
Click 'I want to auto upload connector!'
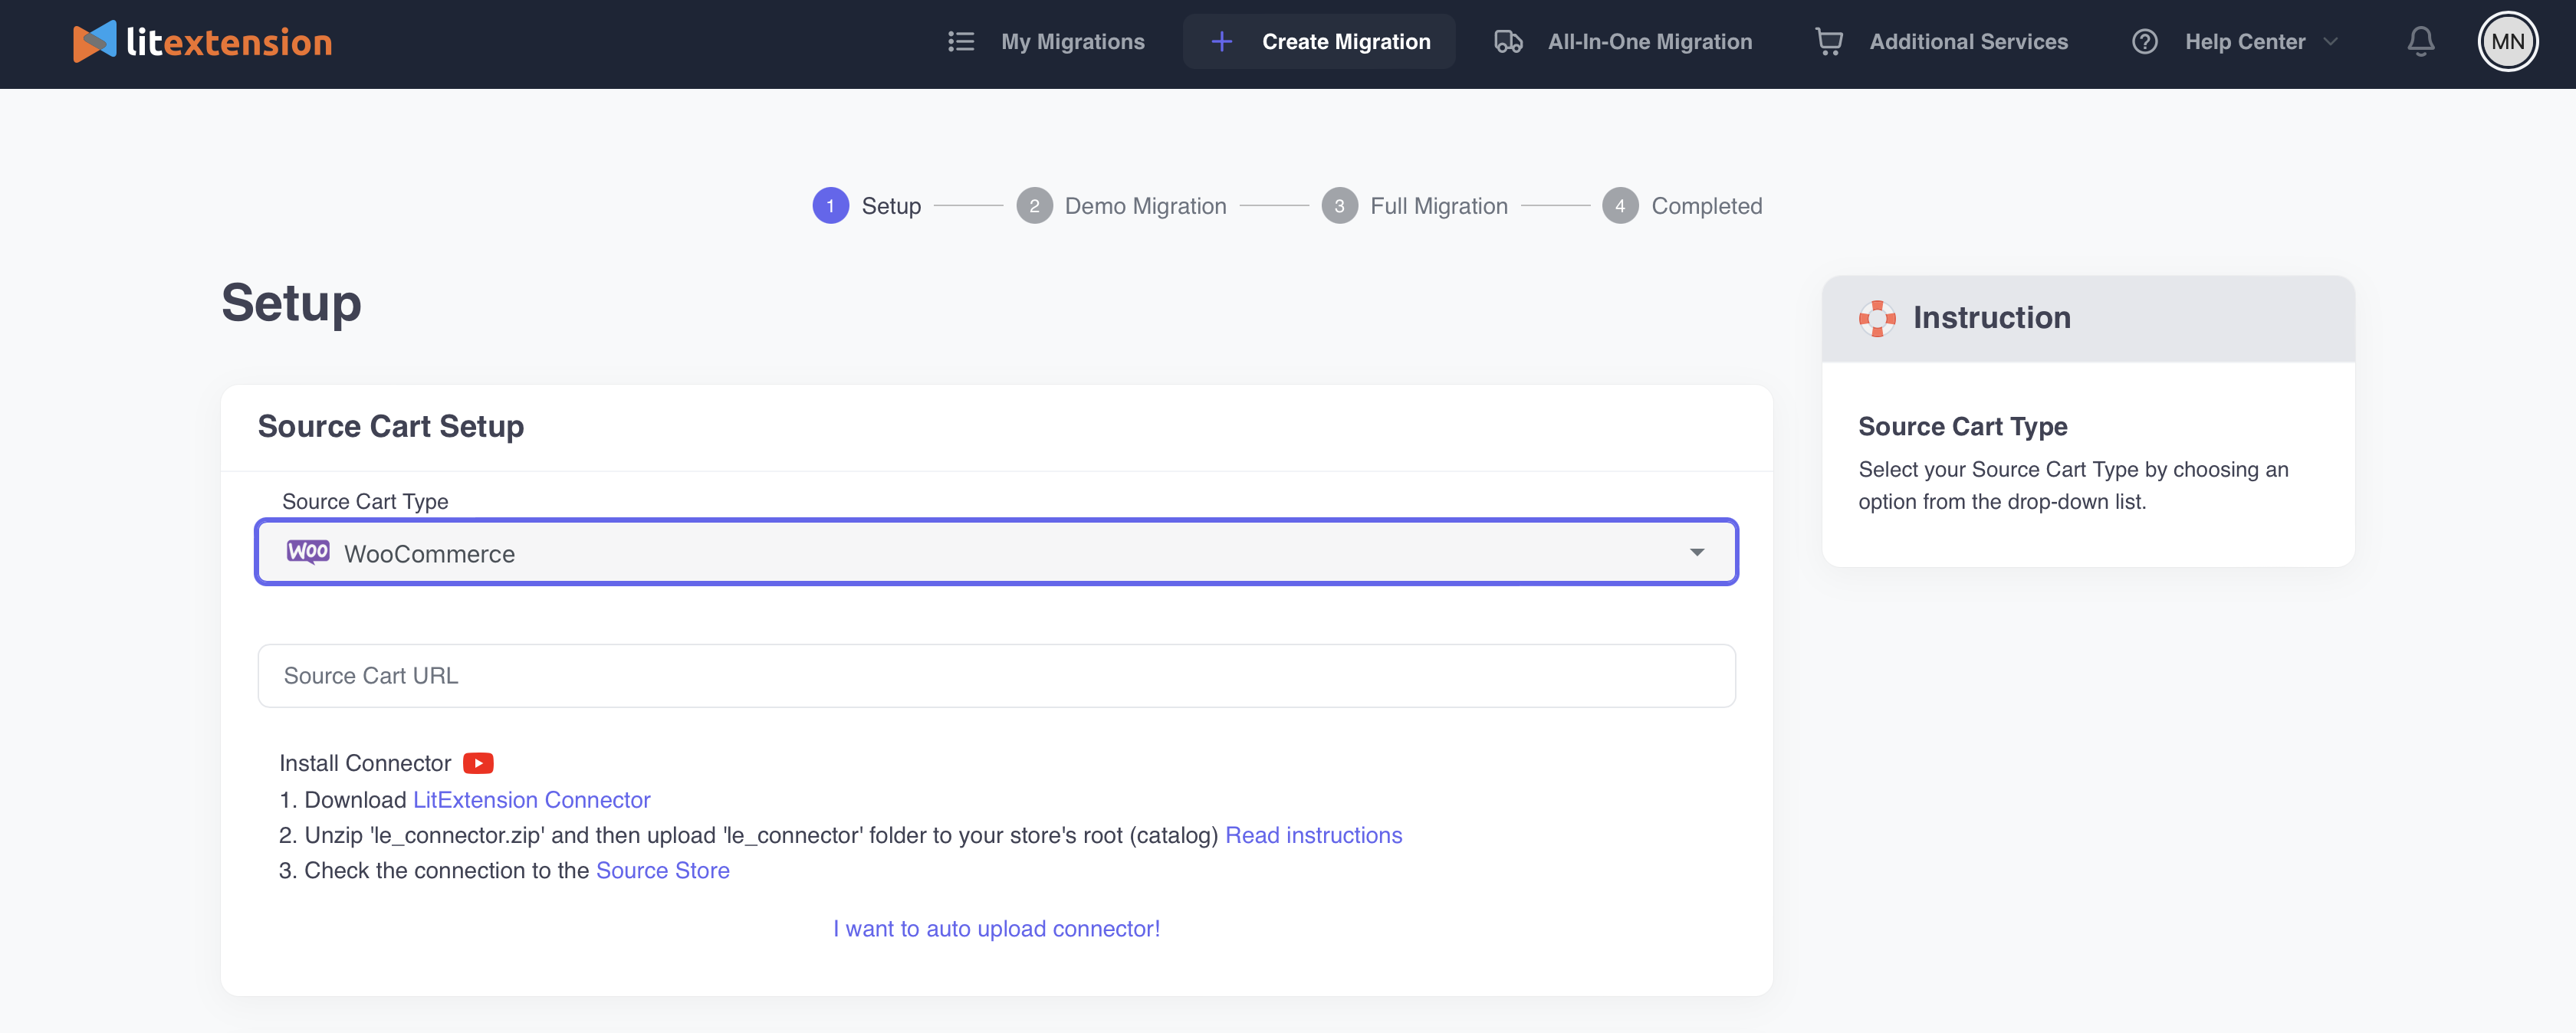tap(996, 928)
